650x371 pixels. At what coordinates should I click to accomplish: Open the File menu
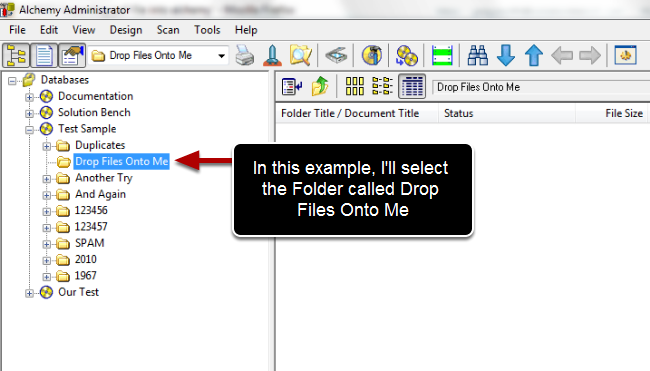point(17,30)
